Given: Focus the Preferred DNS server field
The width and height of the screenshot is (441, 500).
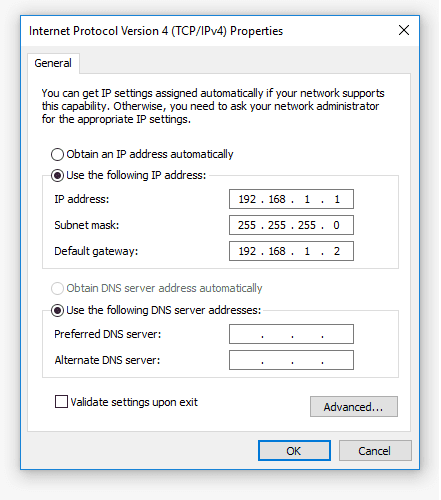Looking at the screenshot, I should tap(291, 334).
